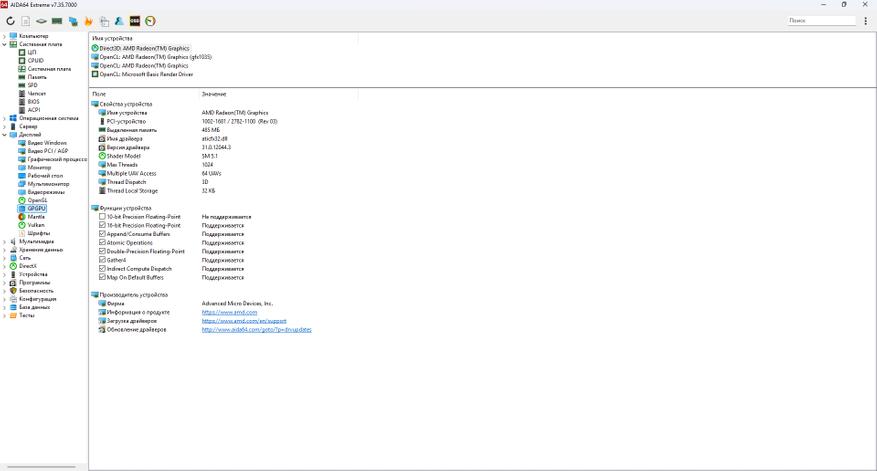Open SPD tree item
Viewport: 877px width, 471px height.
(x=32, y=85)
